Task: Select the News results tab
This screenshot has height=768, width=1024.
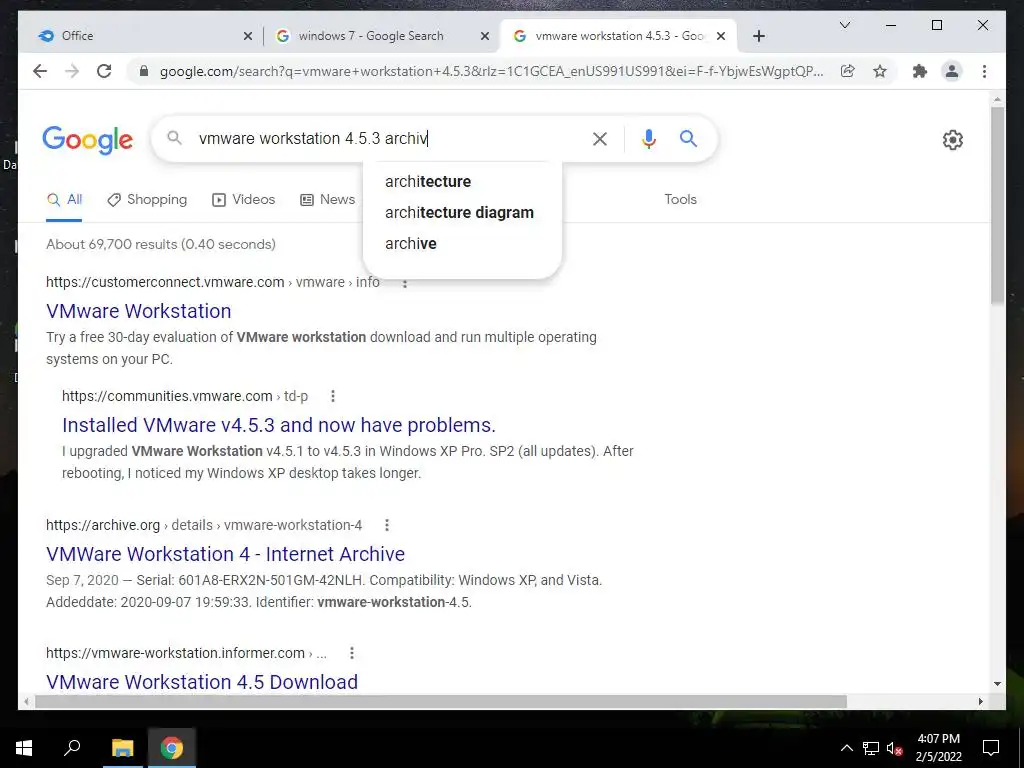Action: 327,200
